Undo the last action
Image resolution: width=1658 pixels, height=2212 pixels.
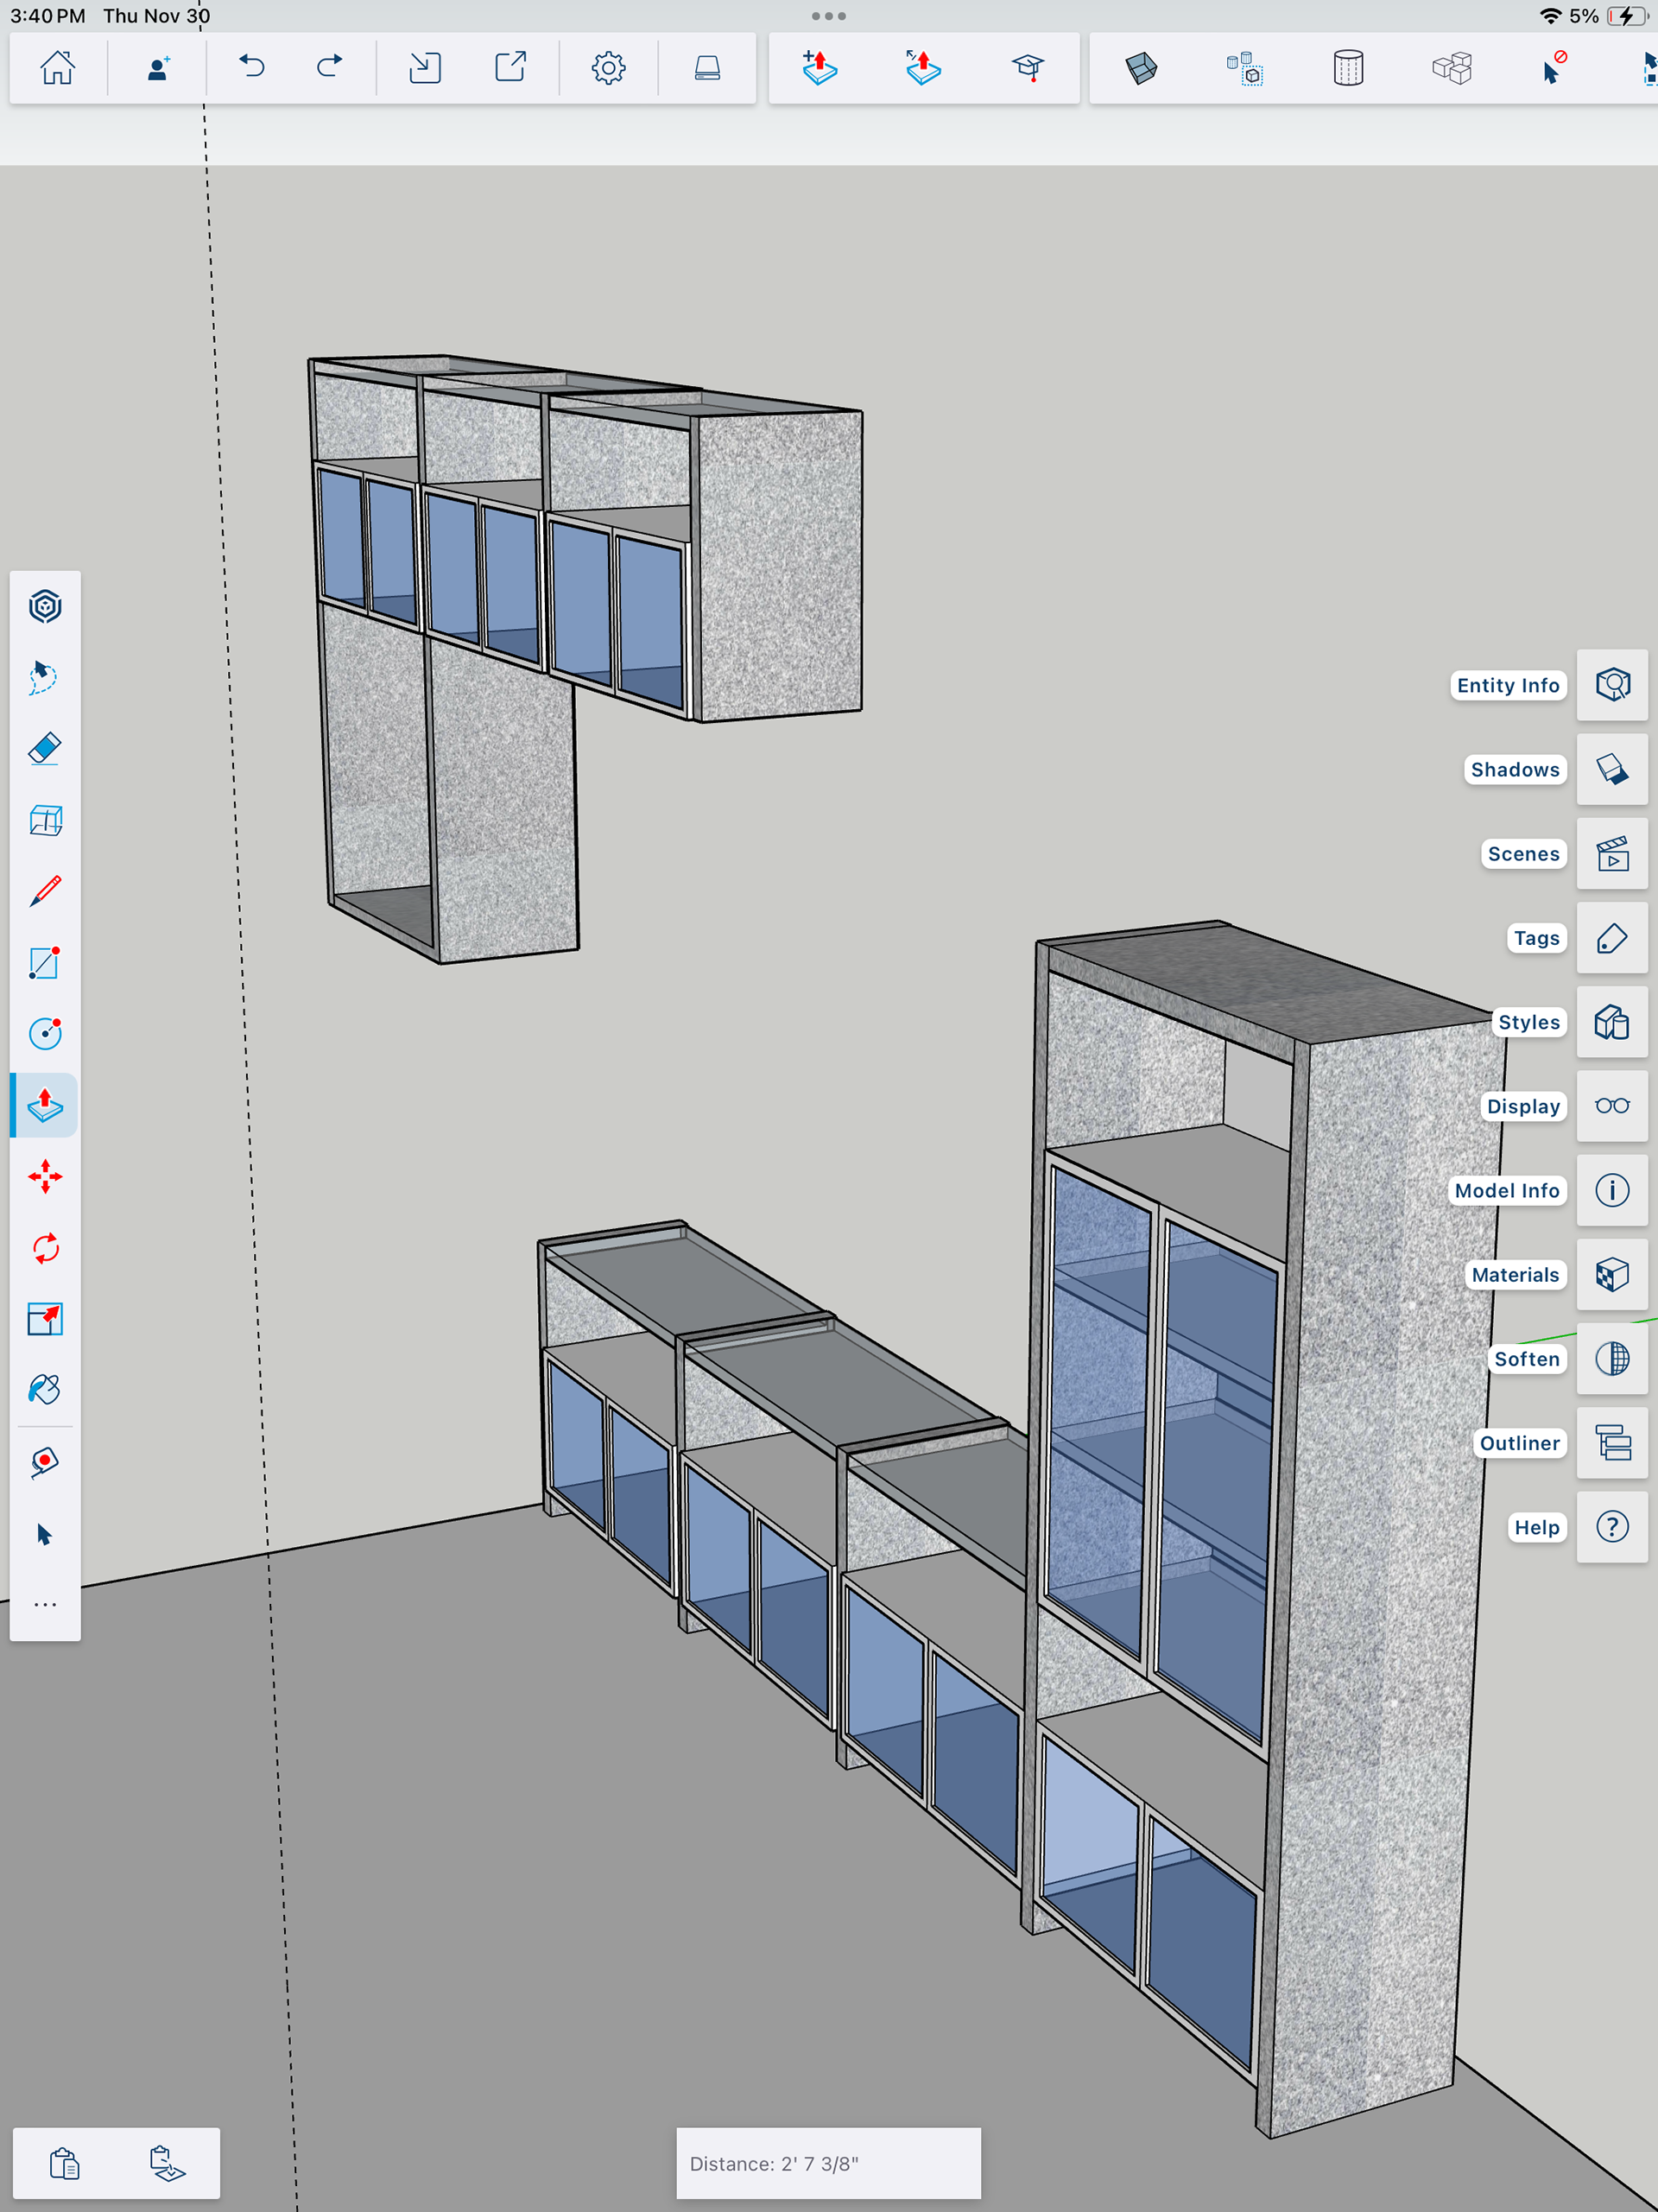click(x=252, y=68)
